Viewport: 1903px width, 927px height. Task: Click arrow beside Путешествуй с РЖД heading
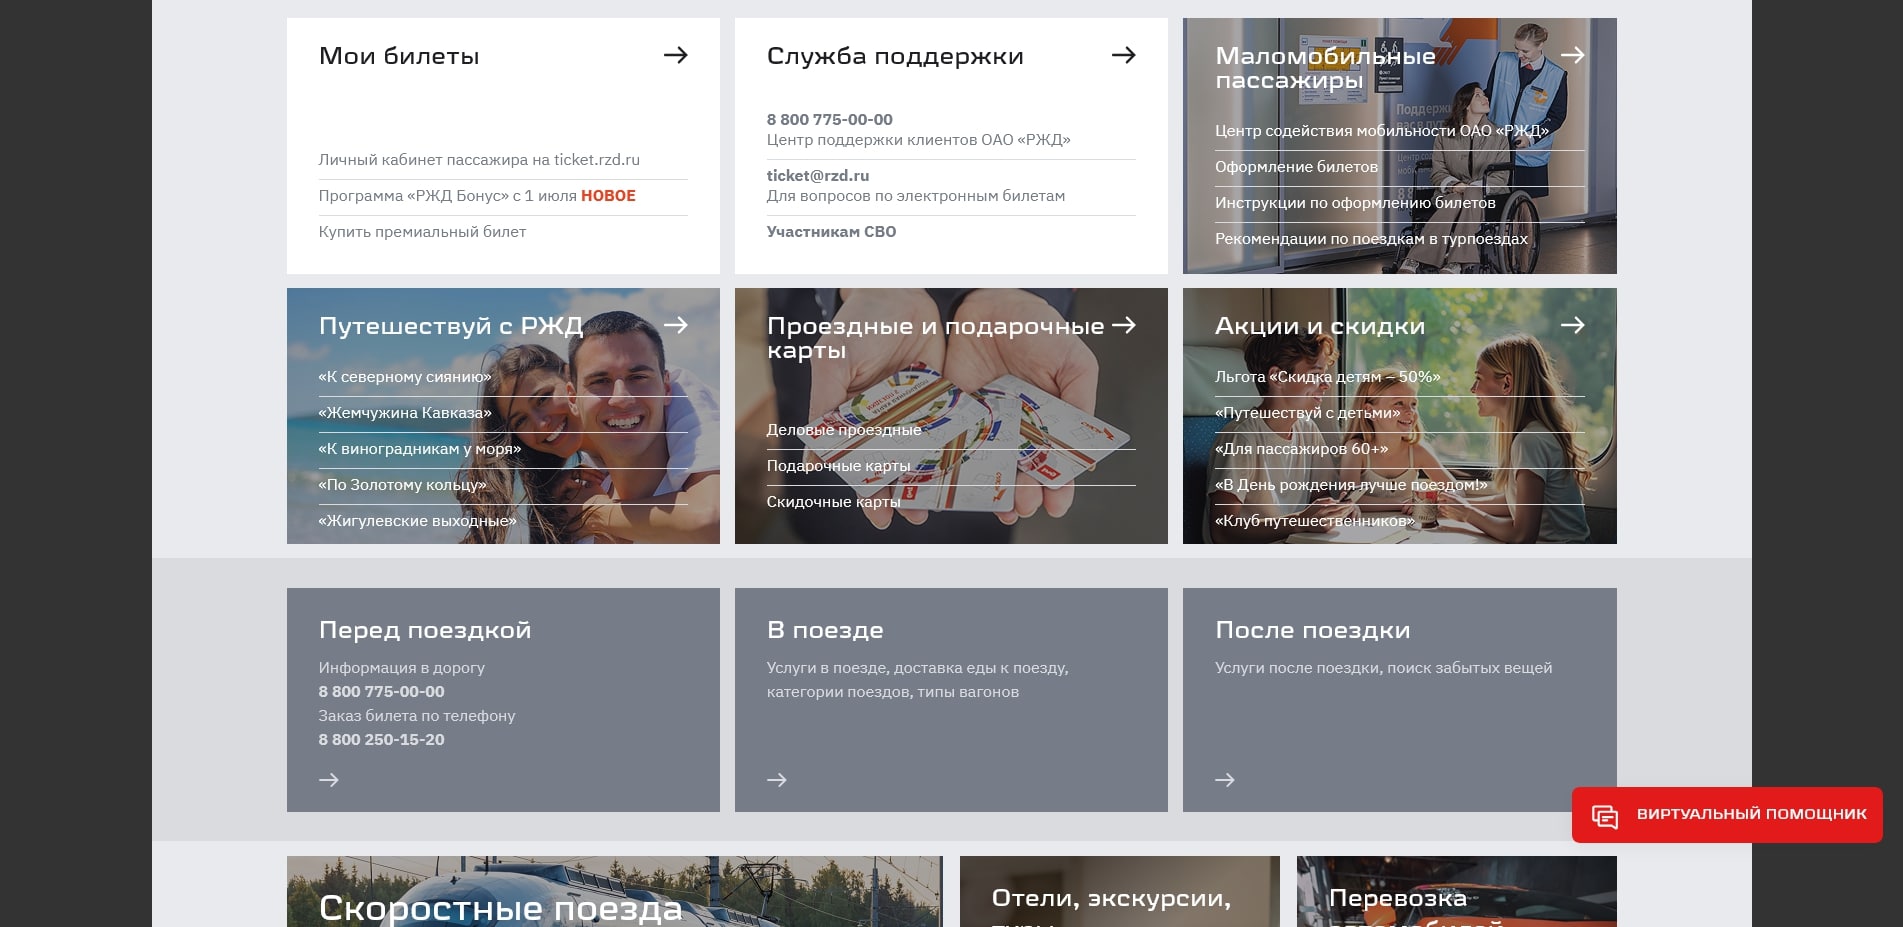pyautogui.click(x=675, y=325)
